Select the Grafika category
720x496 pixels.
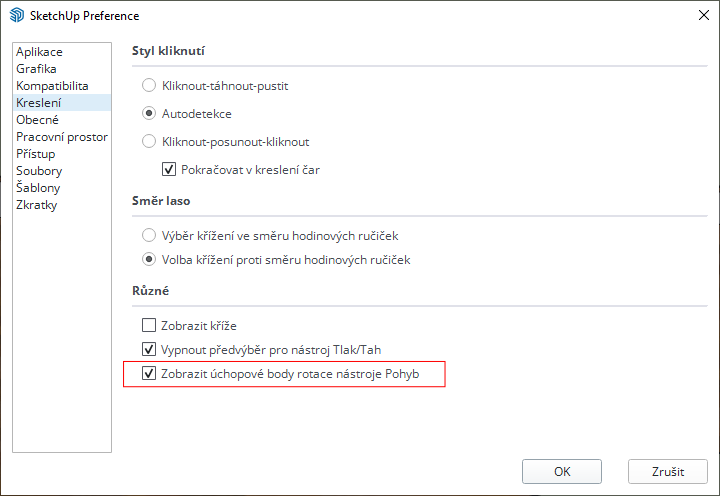pyautogui.click(x=36, y=69)
